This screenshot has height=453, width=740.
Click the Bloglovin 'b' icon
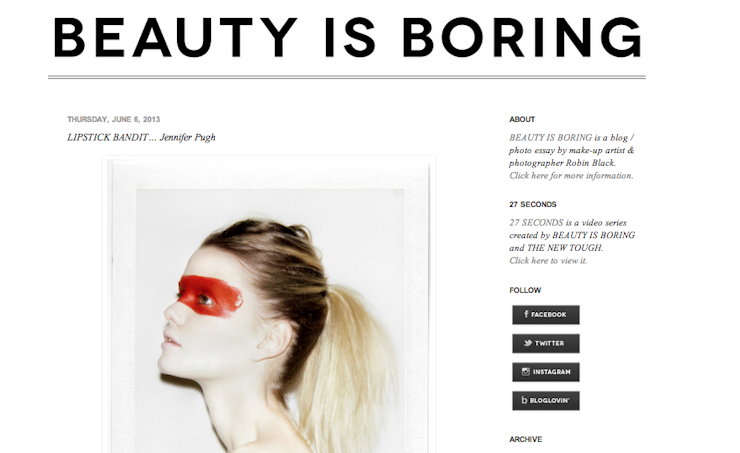(524, 400)
